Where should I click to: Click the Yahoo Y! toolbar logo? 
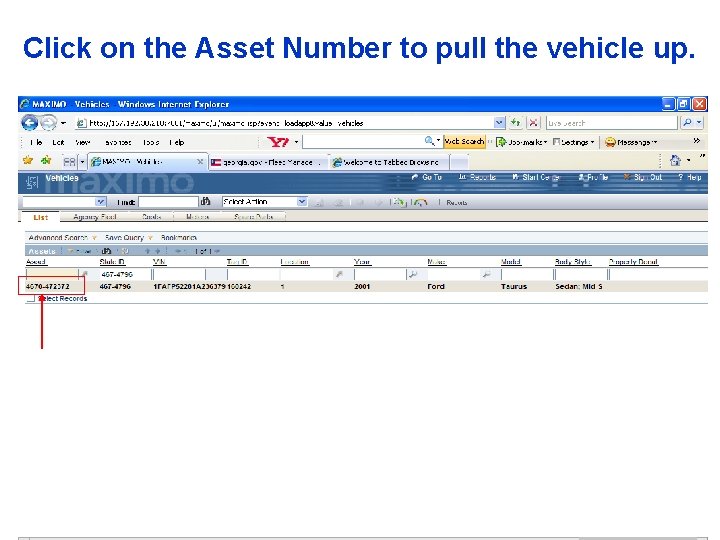point(277,142)
